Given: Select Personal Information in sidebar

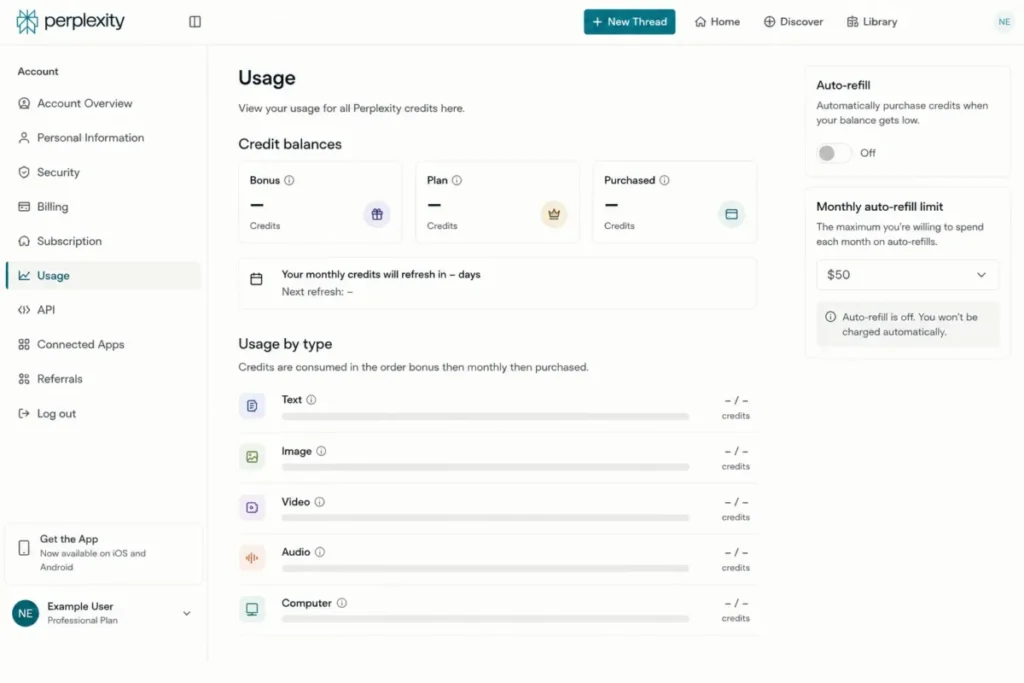Looking at the screenshot, I should click(x=104, y=138).
